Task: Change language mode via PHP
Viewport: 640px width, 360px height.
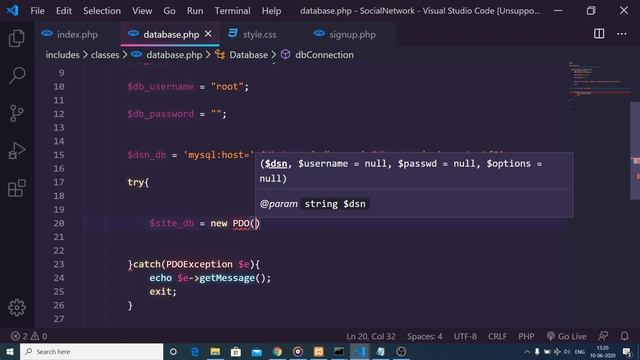Action: click(526, 336)
